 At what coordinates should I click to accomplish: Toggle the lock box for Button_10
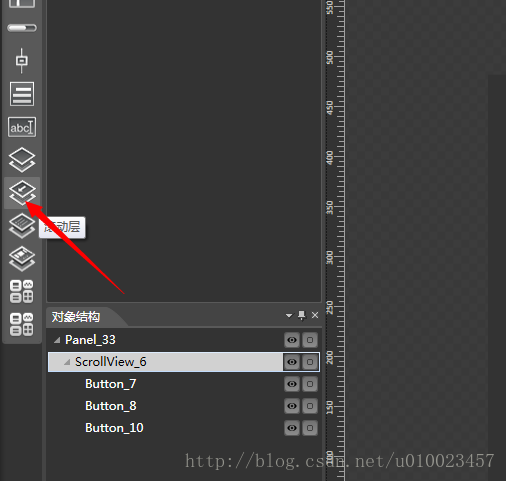310,428
